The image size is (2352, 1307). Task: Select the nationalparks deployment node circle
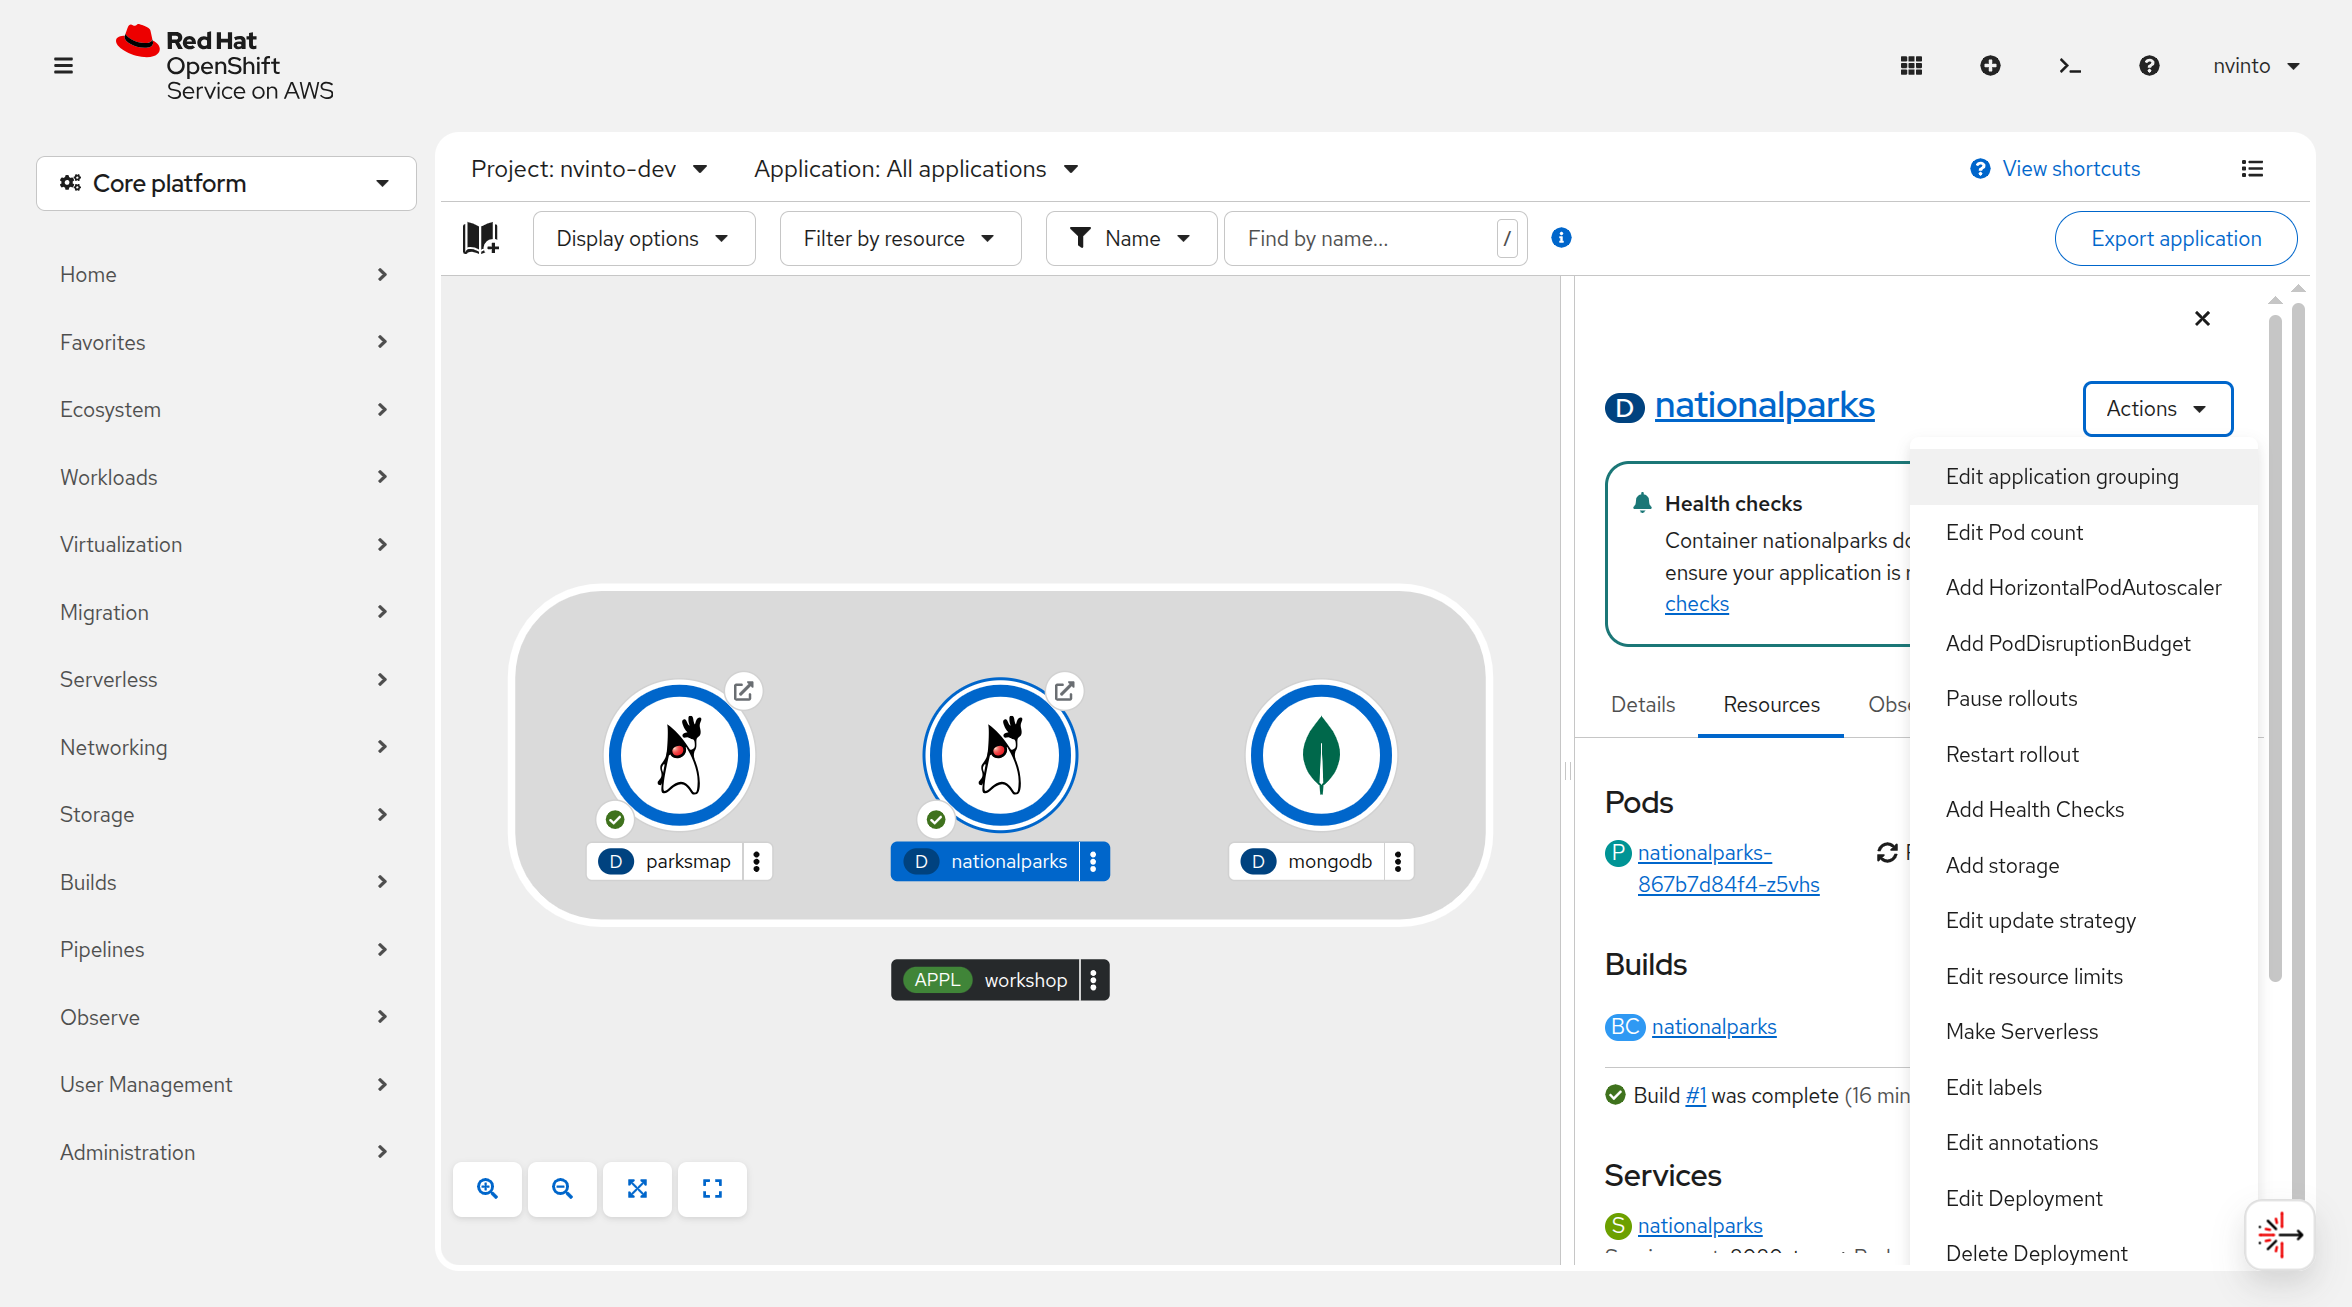point(1000,755)
